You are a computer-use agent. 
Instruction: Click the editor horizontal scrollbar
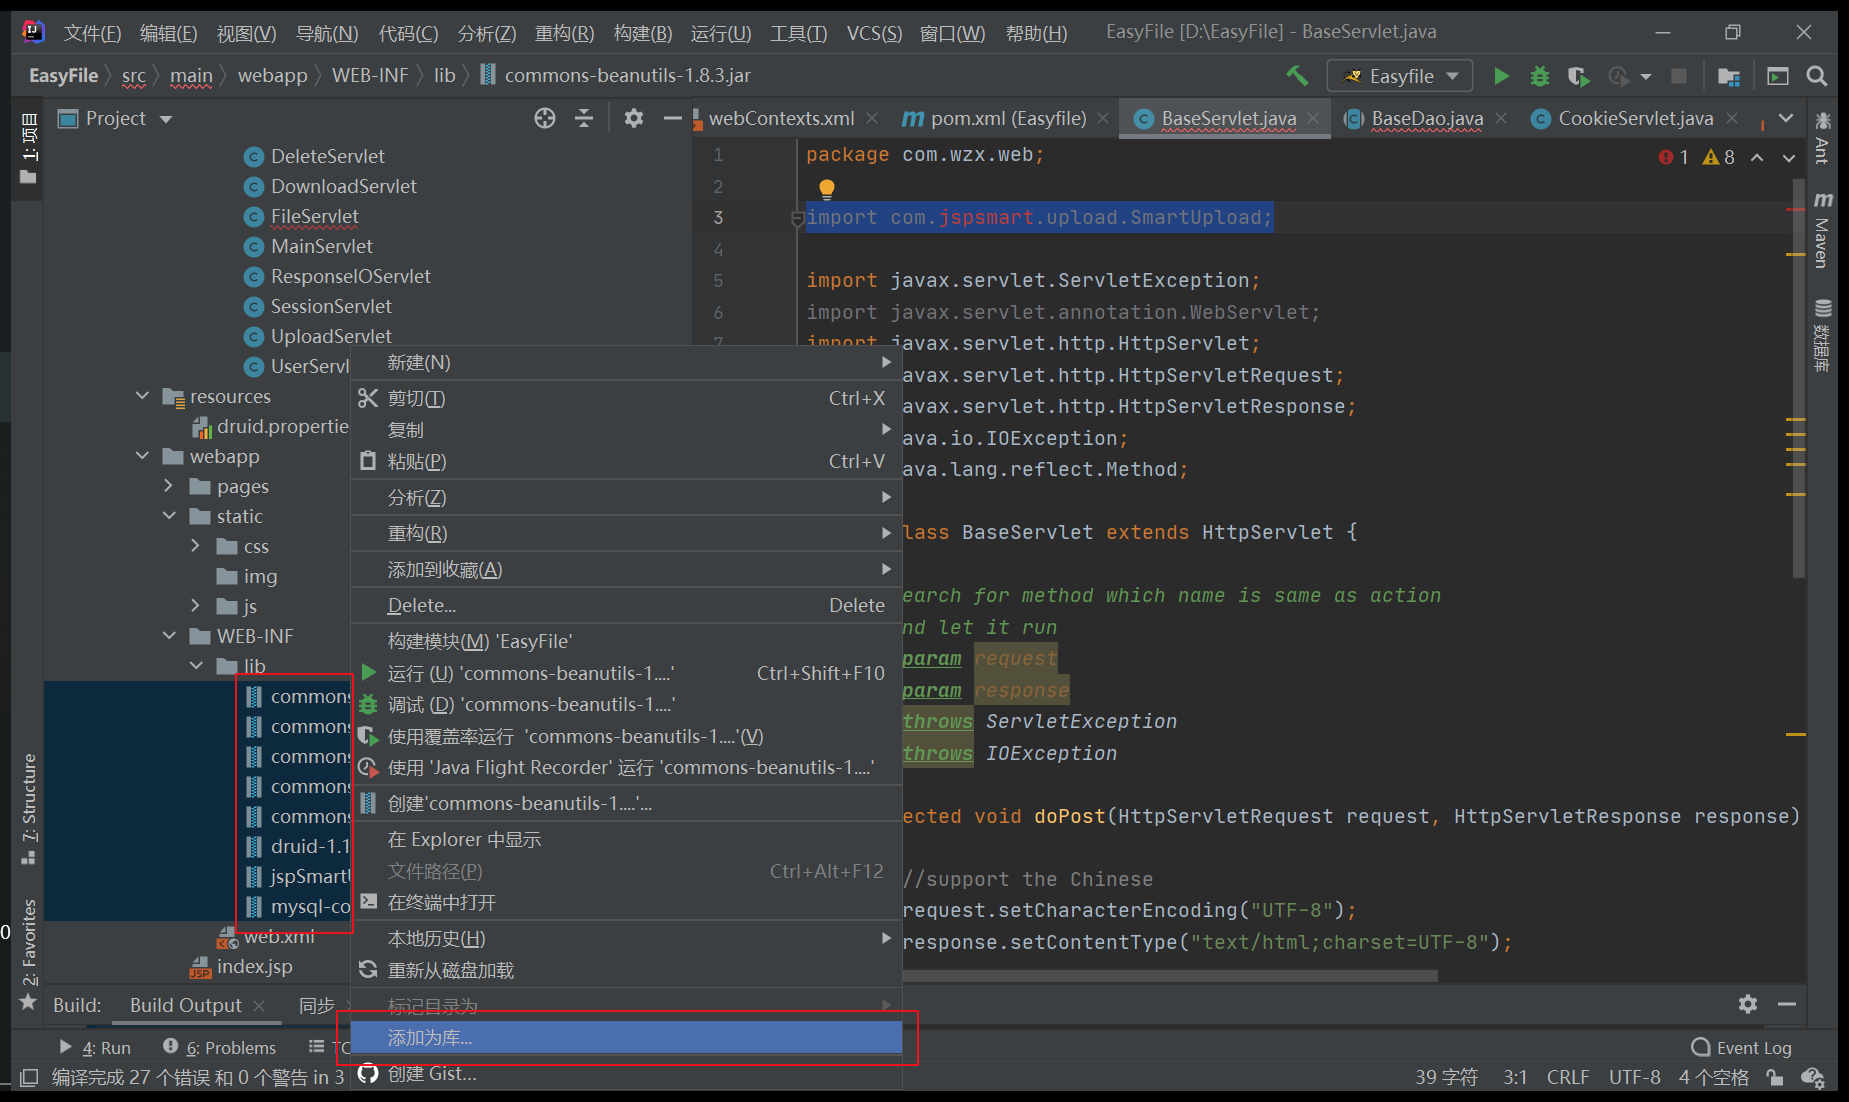click(1170, 975)
